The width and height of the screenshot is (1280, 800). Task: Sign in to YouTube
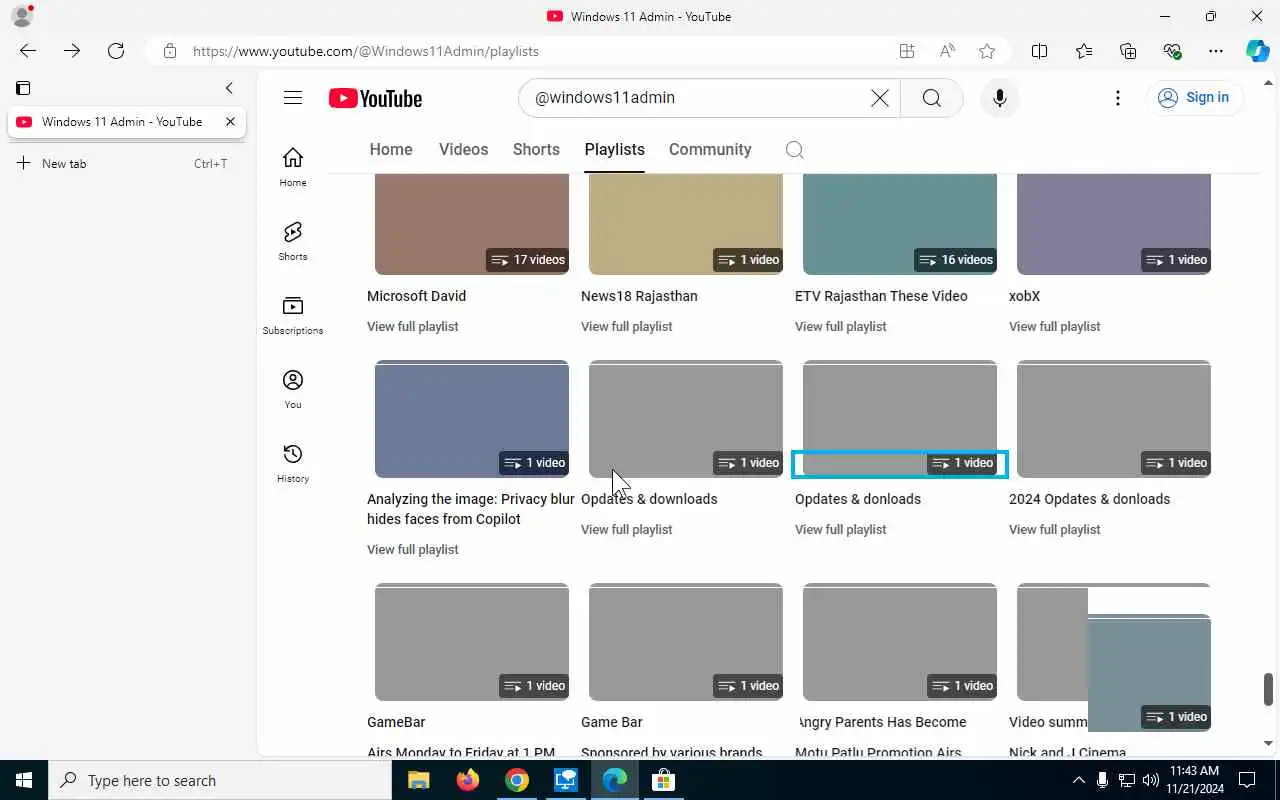pos(1194,98)
